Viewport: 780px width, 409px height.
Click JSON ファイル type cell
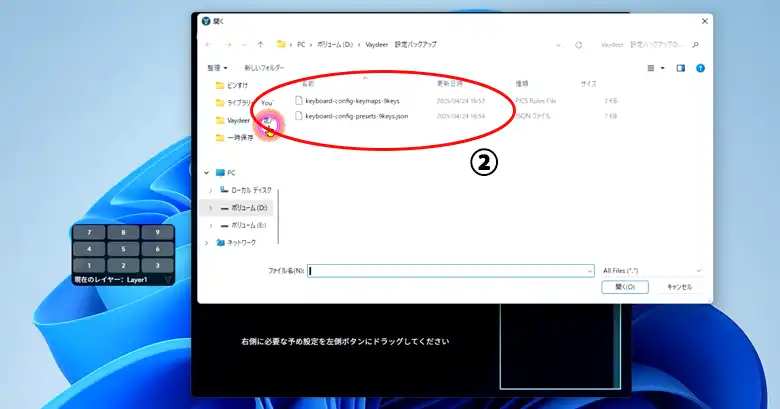533,116
